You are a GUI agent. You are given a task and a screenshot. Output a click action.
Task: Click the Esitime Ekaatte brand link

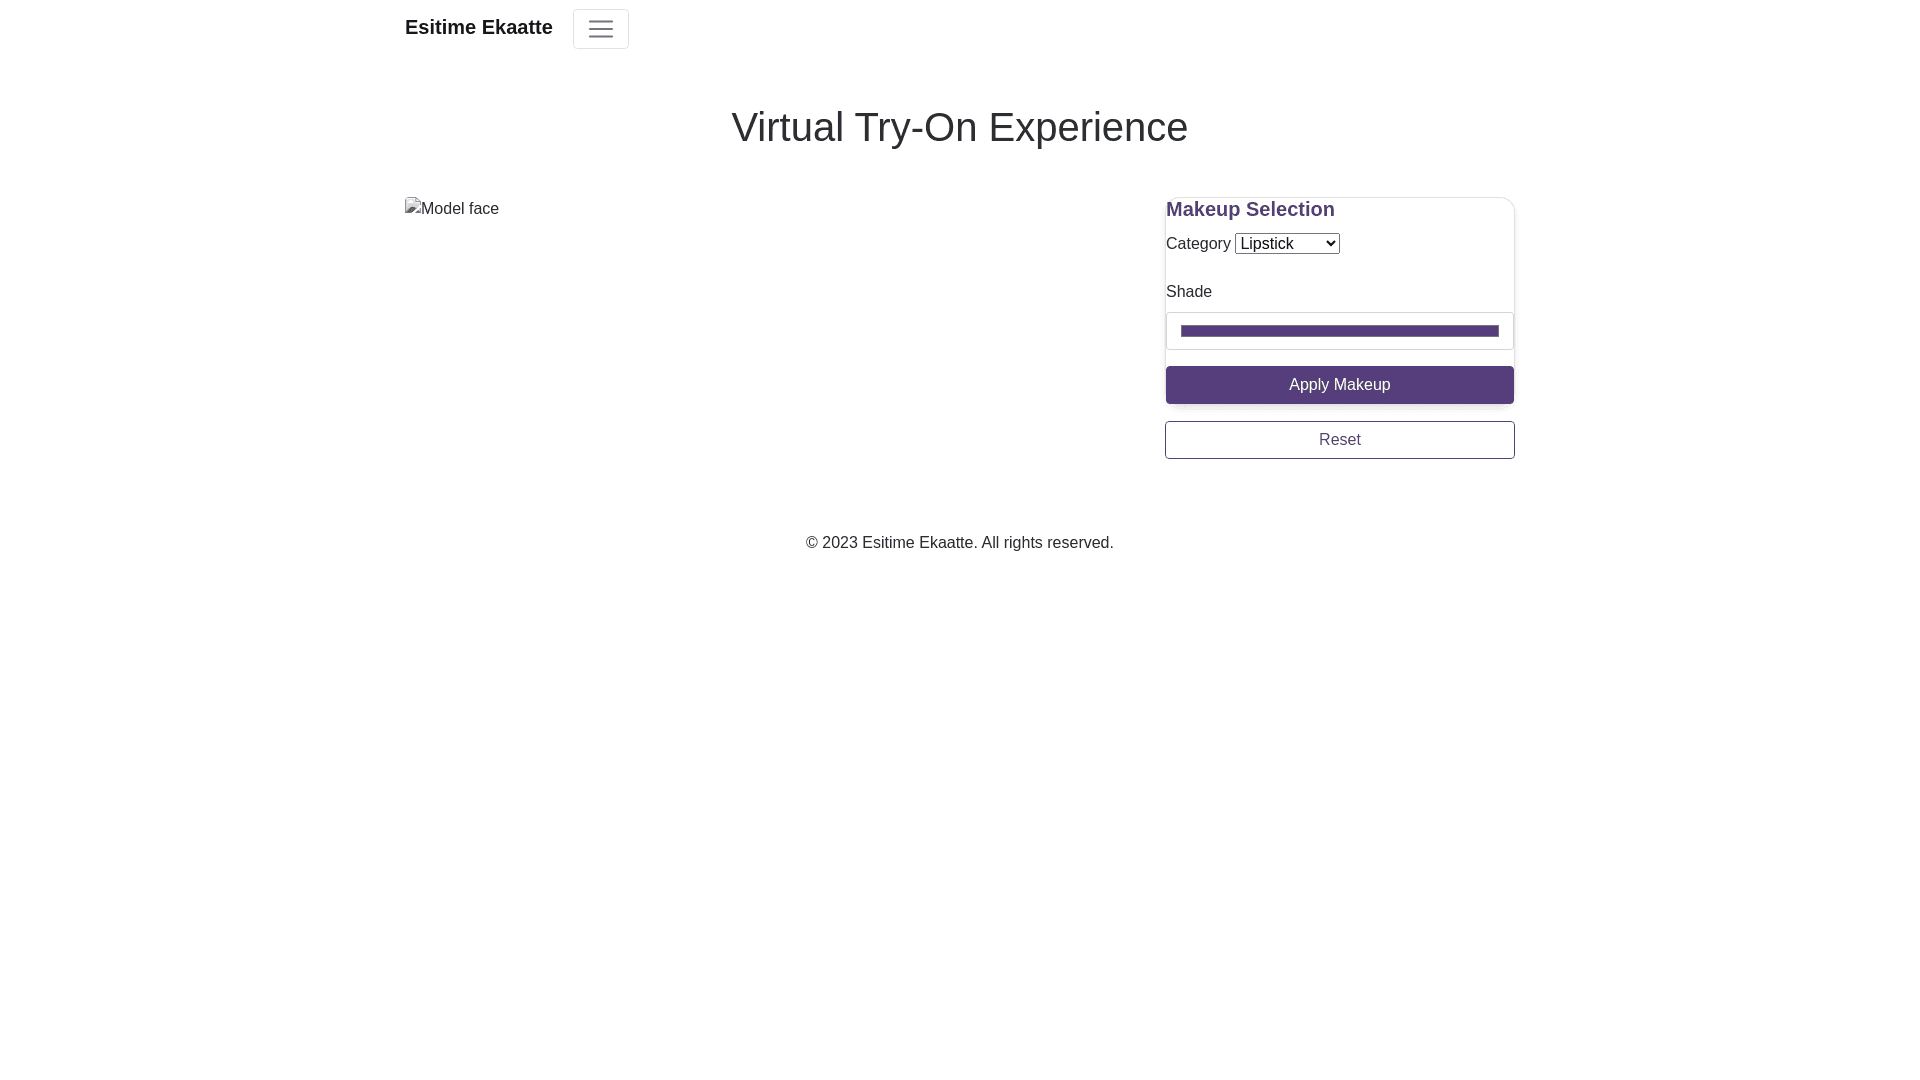click(x=478, y=27)
